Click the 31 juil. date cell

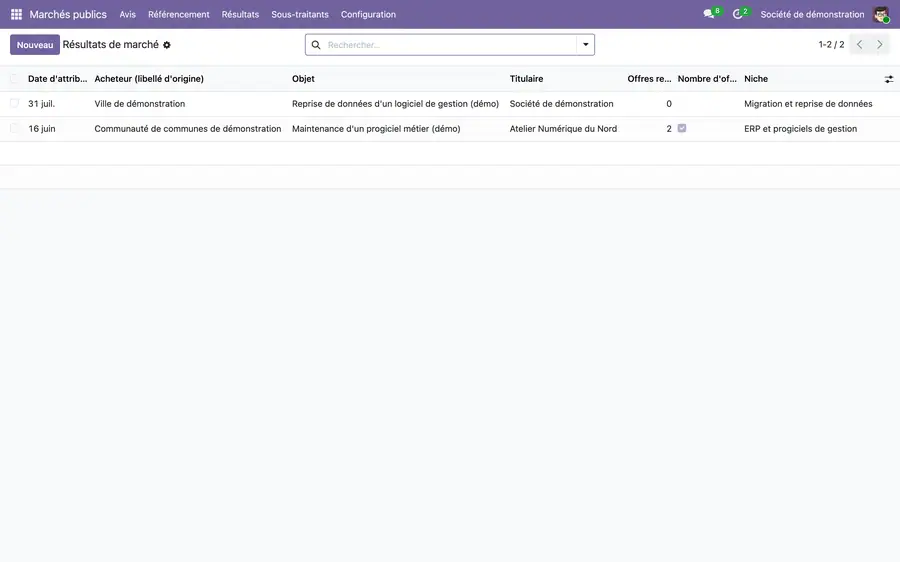pyautogui.click(x=41, y=103)
